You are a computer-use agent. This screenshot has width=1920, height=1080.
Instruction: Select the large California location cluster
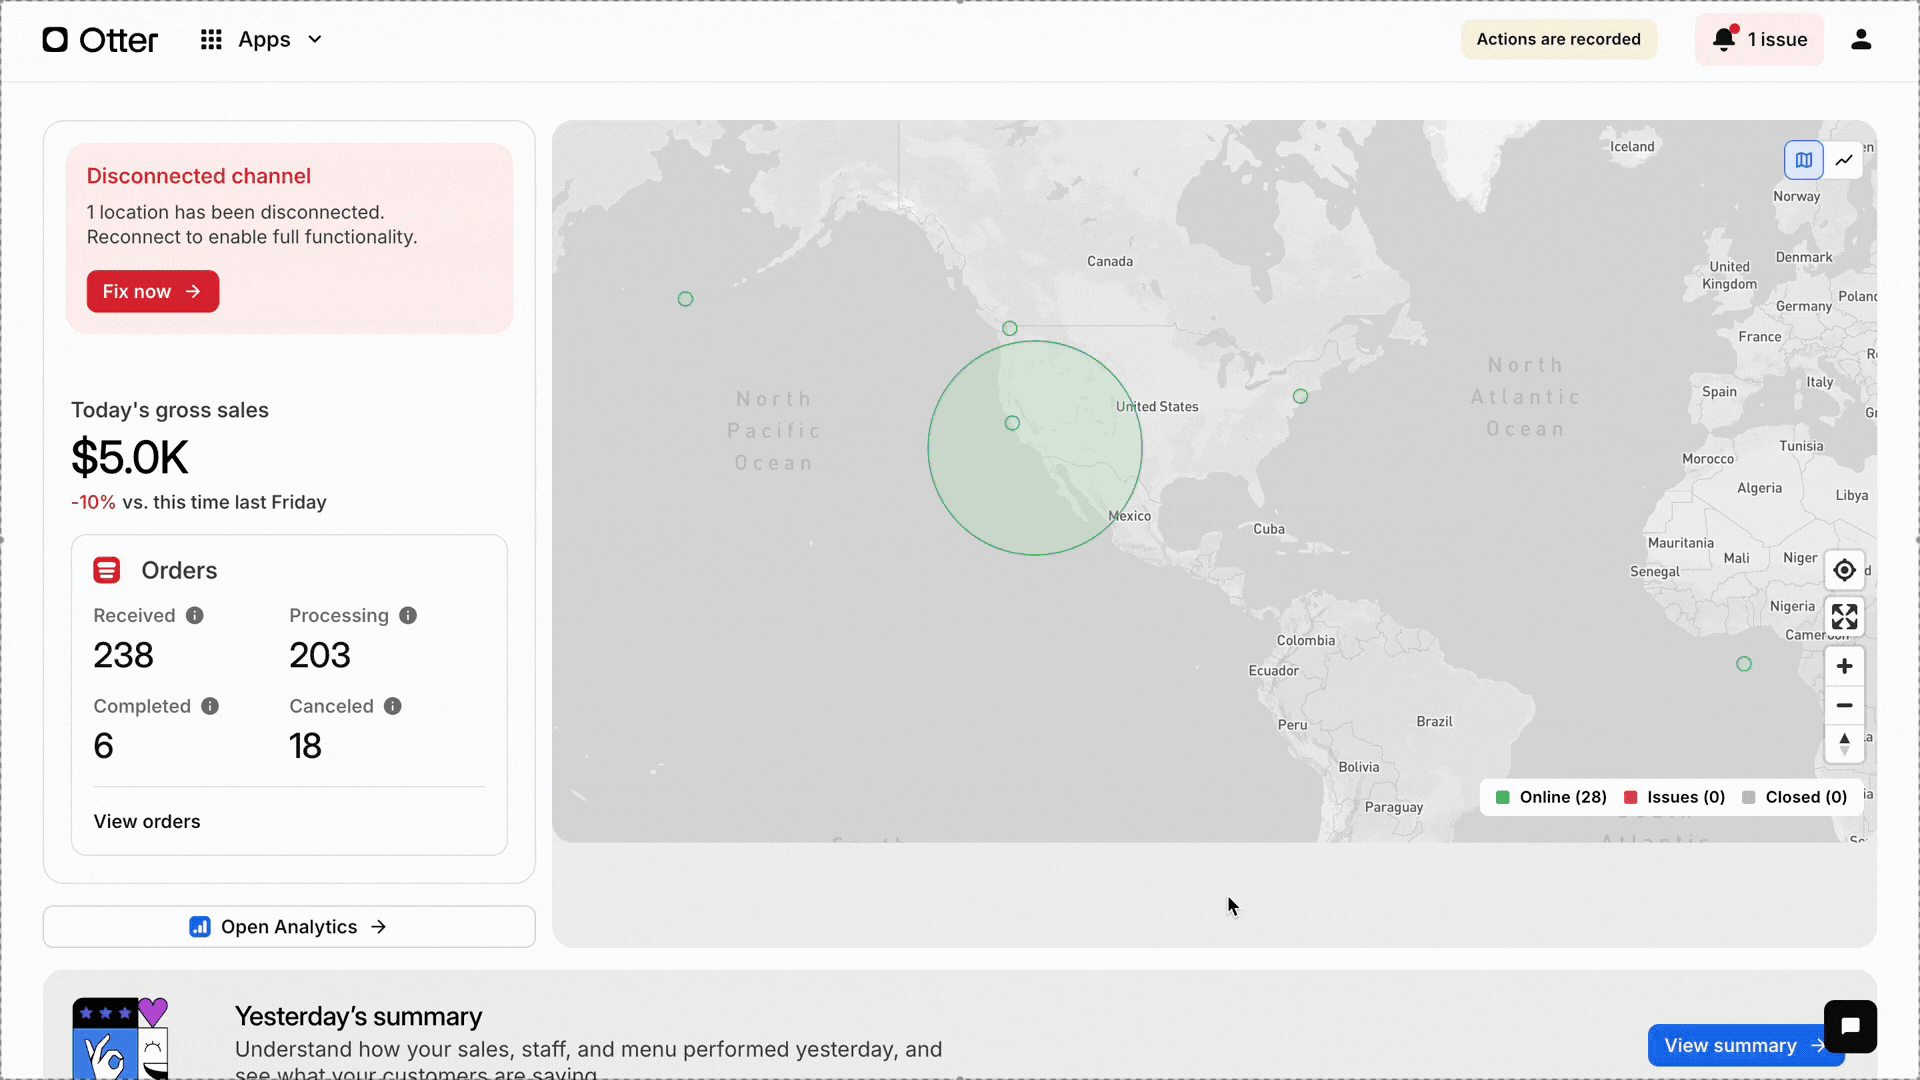click(x=1035, y=448)
